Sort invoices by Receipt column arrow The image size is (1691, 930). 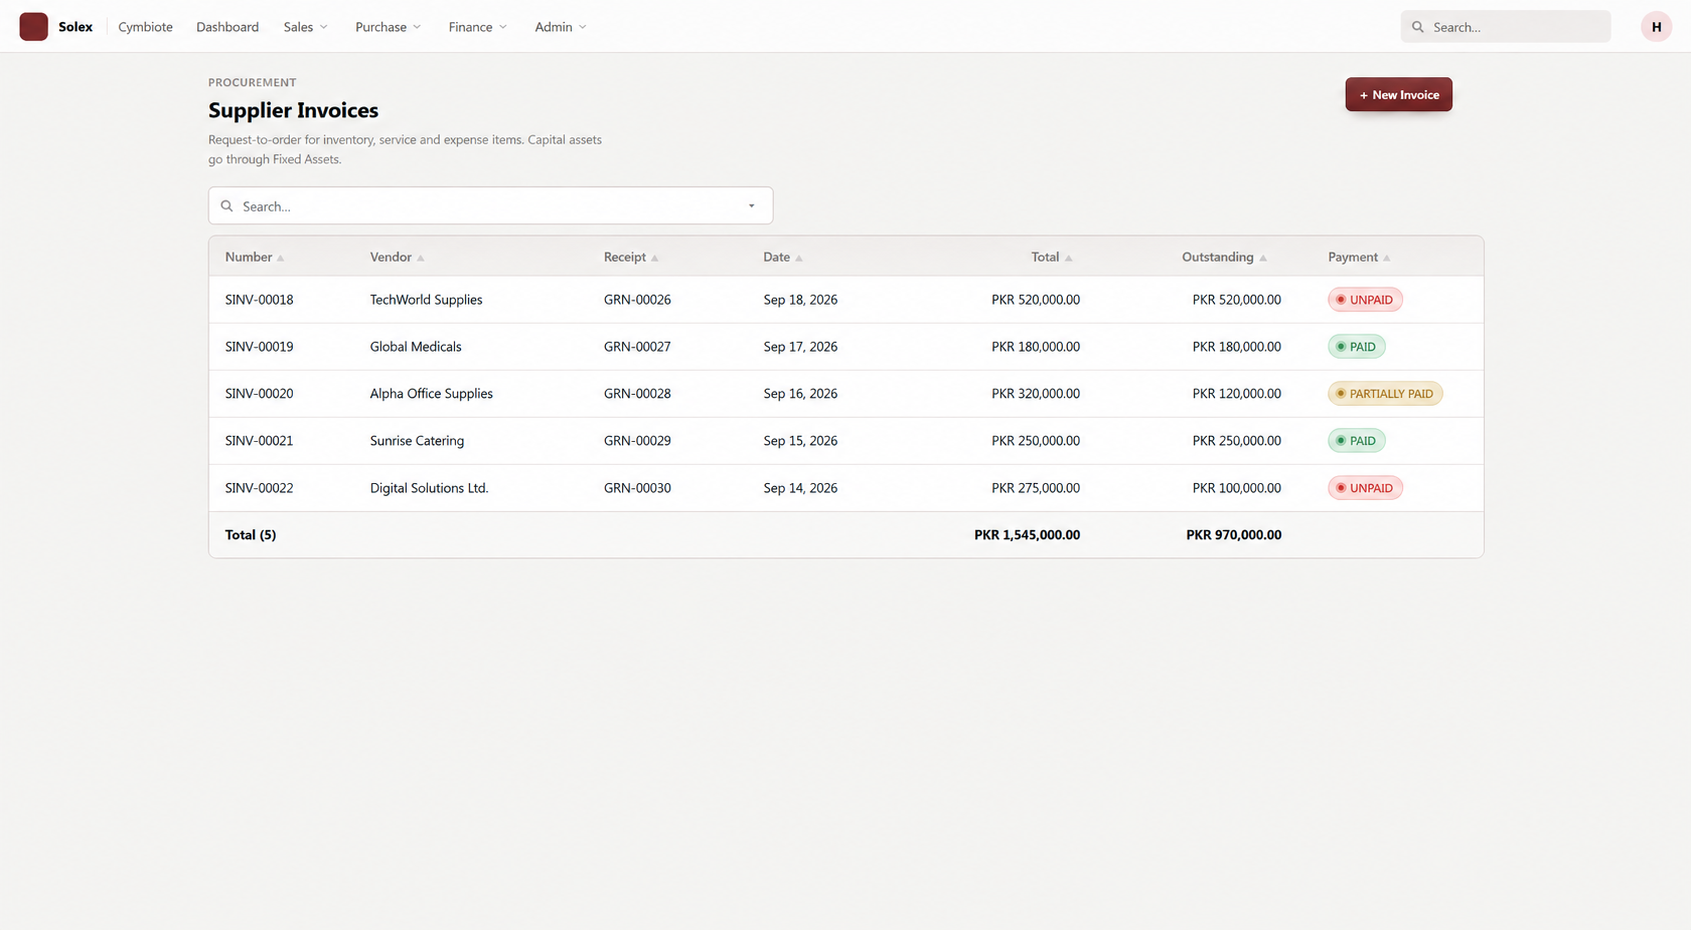[655, 258]
